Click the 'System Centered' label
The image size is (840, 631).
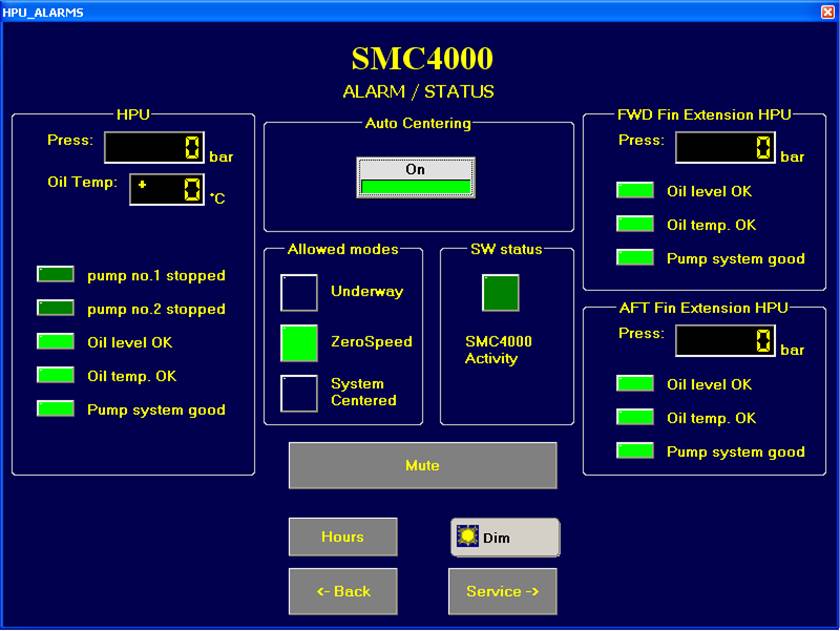364,392
